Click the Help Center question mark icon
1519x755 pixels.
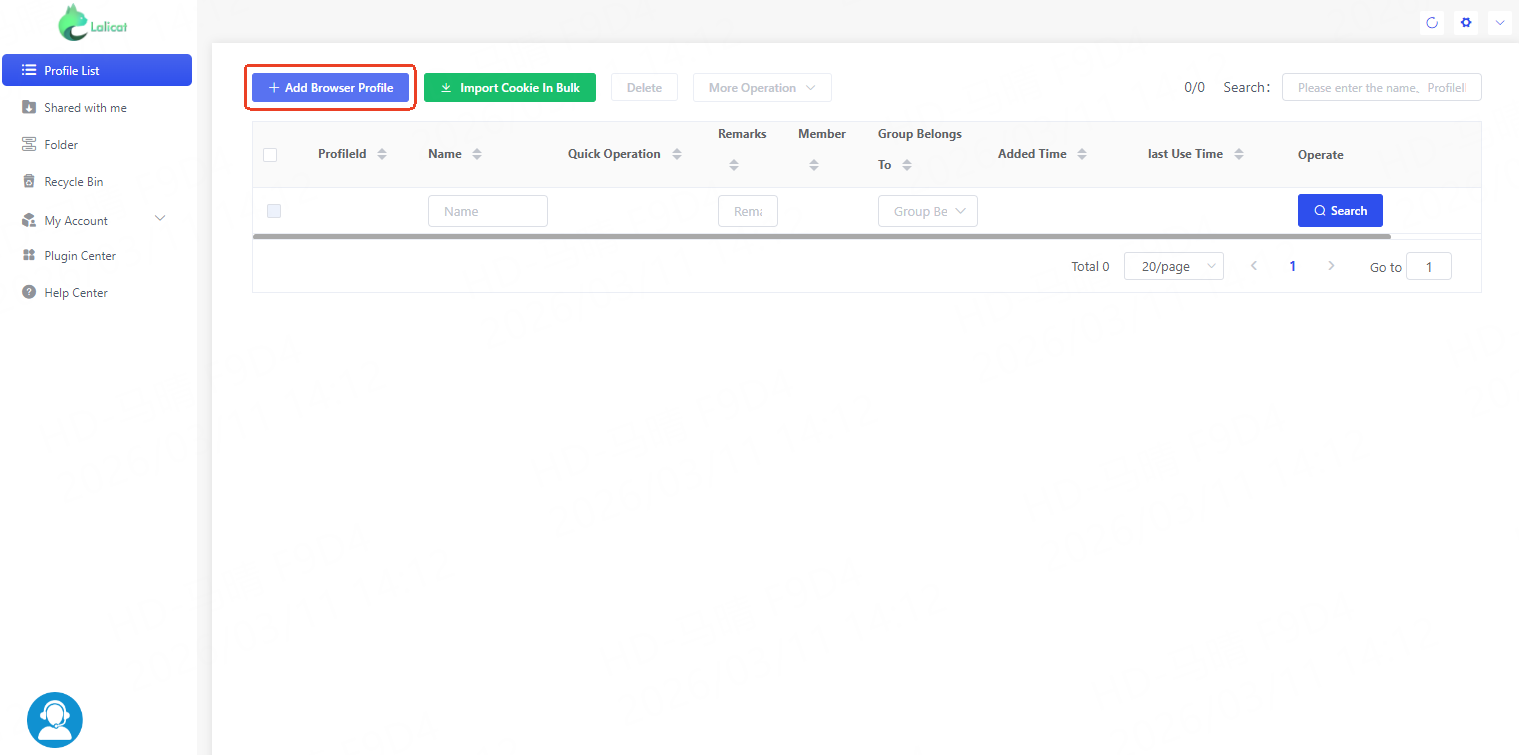[29, 293]
